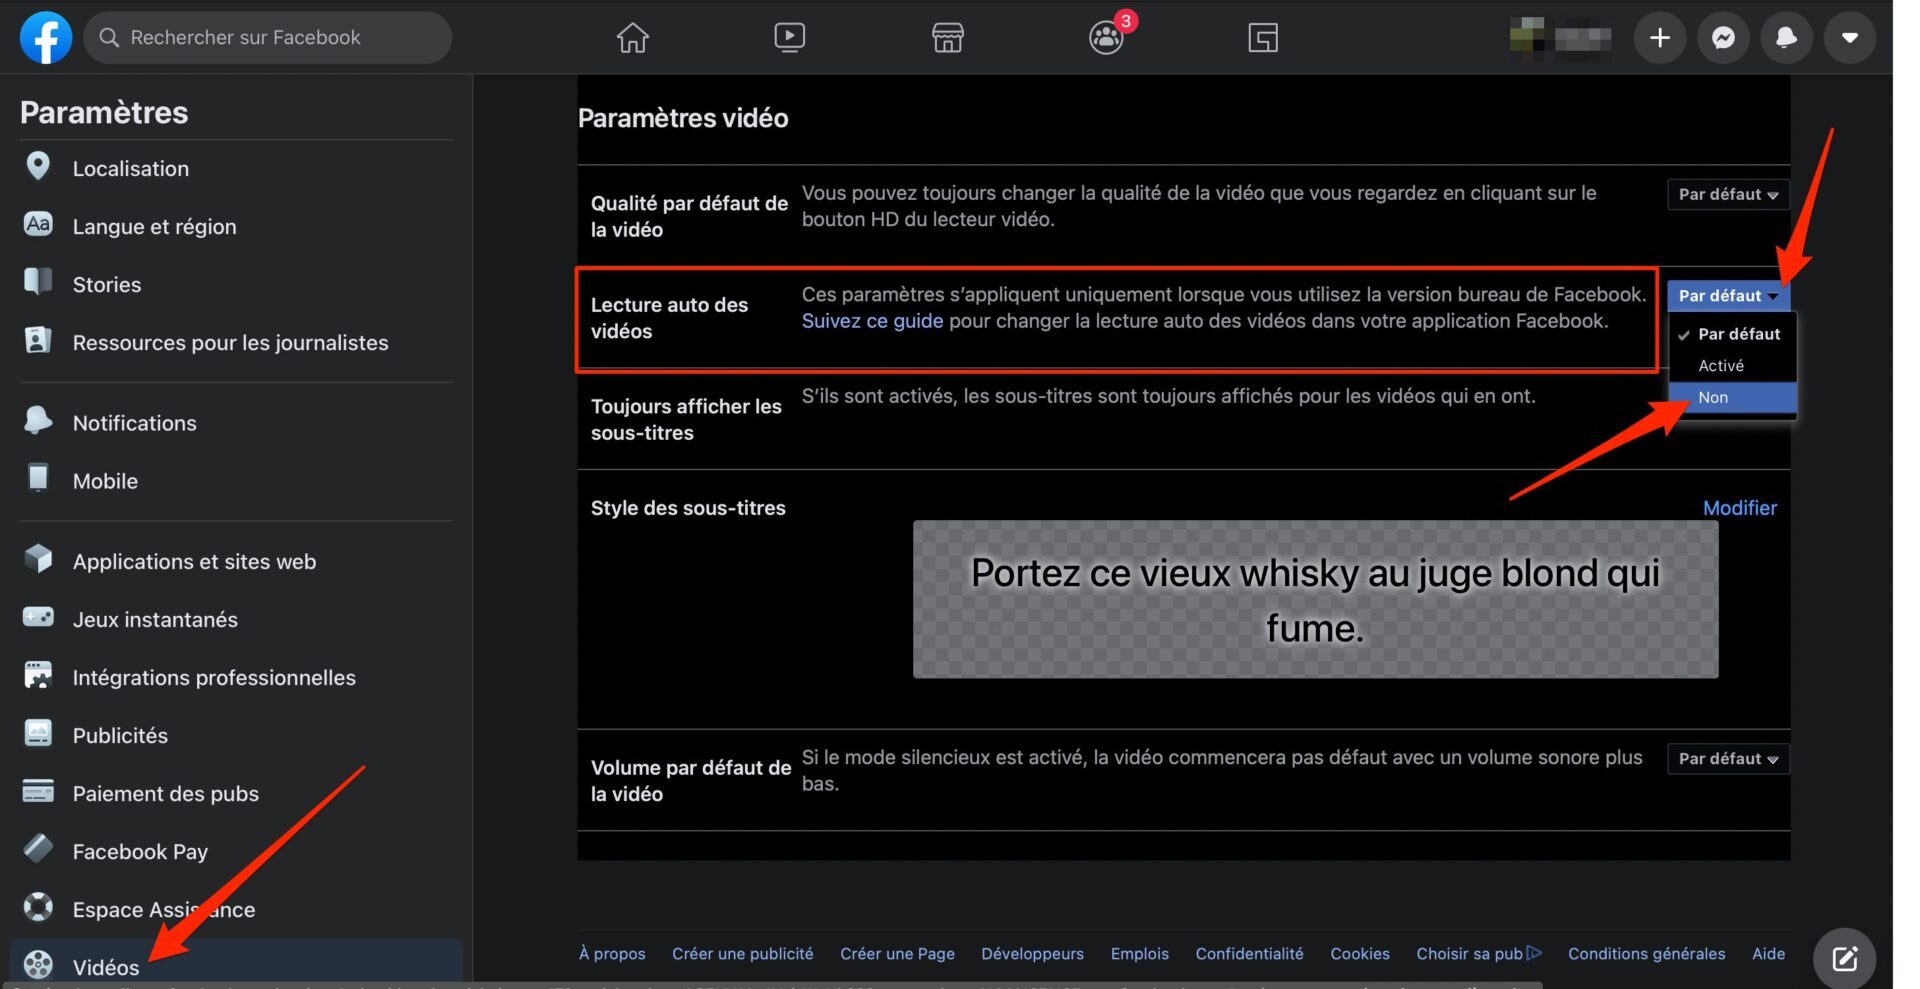1920x989 pixels.
Task: Open Développeurs footer link
Action: point(1032,954)
